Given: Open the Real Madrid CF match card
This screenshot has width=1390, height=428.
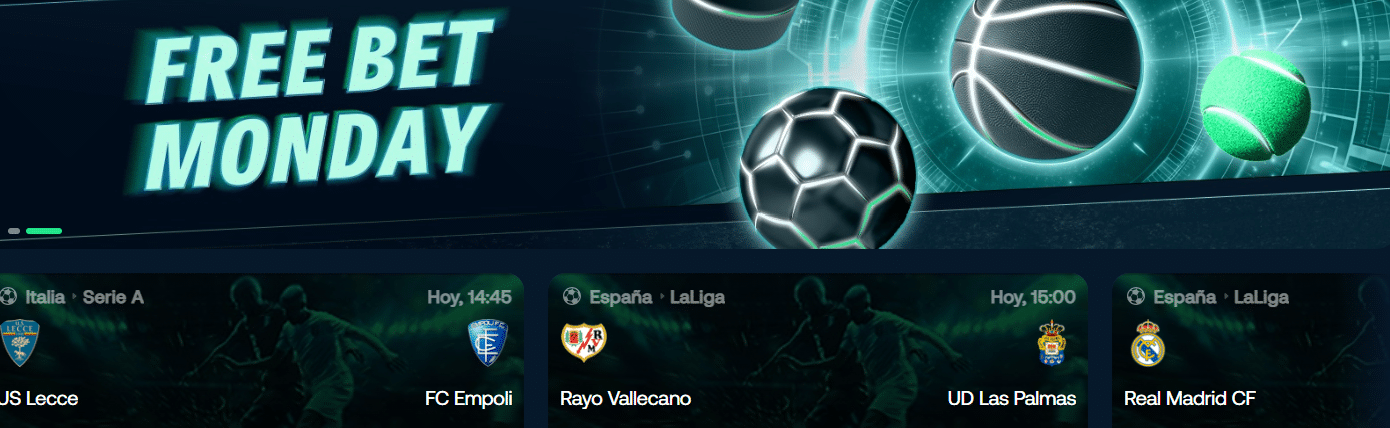Looking at the screenshot, I should tap(1251, 351).
